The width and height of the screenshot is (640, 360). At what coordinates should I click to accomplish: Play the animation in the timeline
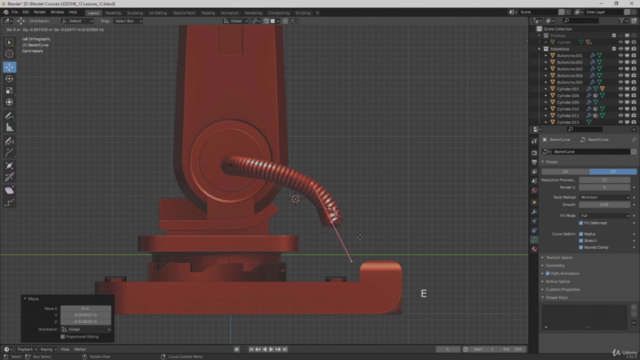pyautogui.click(x=271, y=349)
